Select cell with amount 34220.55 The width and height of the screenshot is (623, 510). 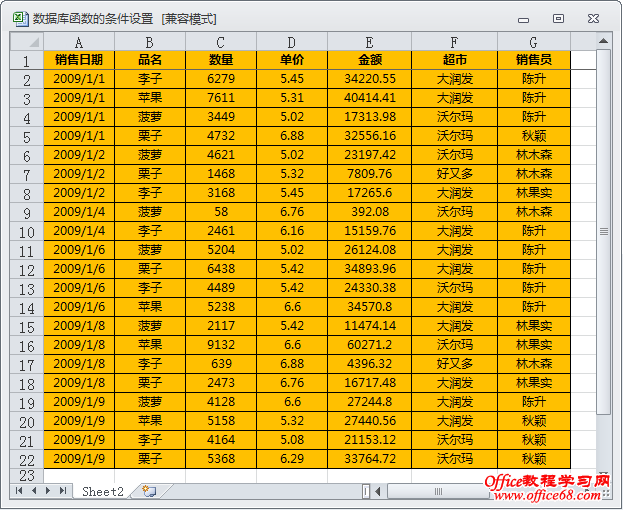pos(370,79)
